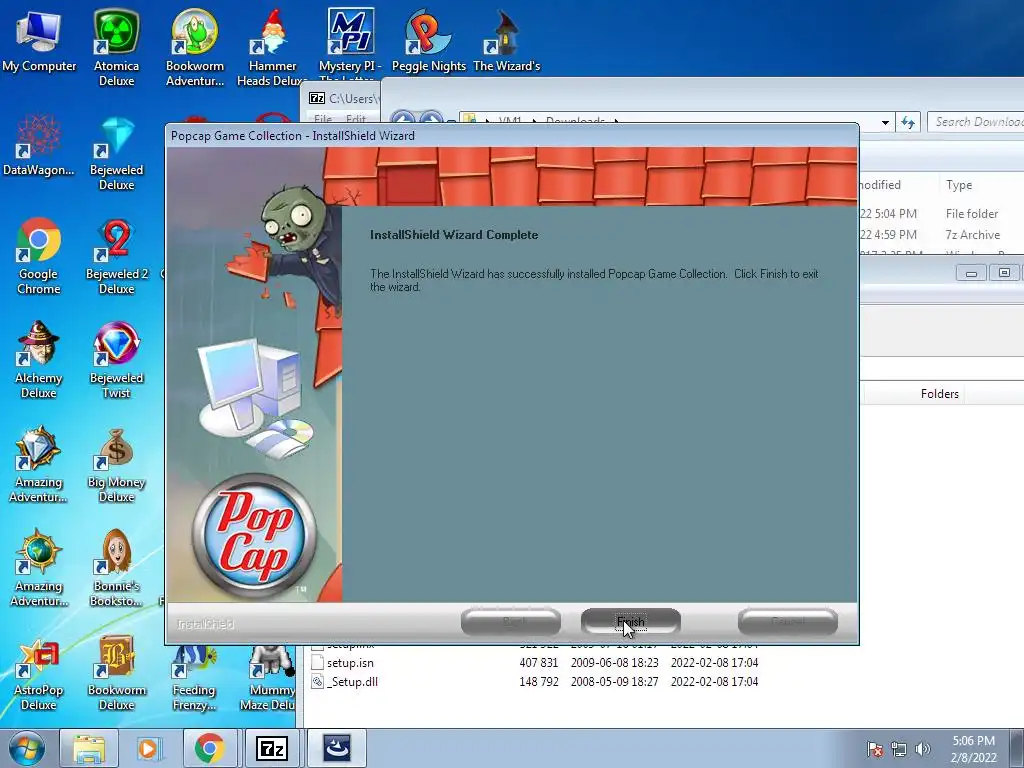Click the Search Downloads field in Explorer

[x=976, y=121]
